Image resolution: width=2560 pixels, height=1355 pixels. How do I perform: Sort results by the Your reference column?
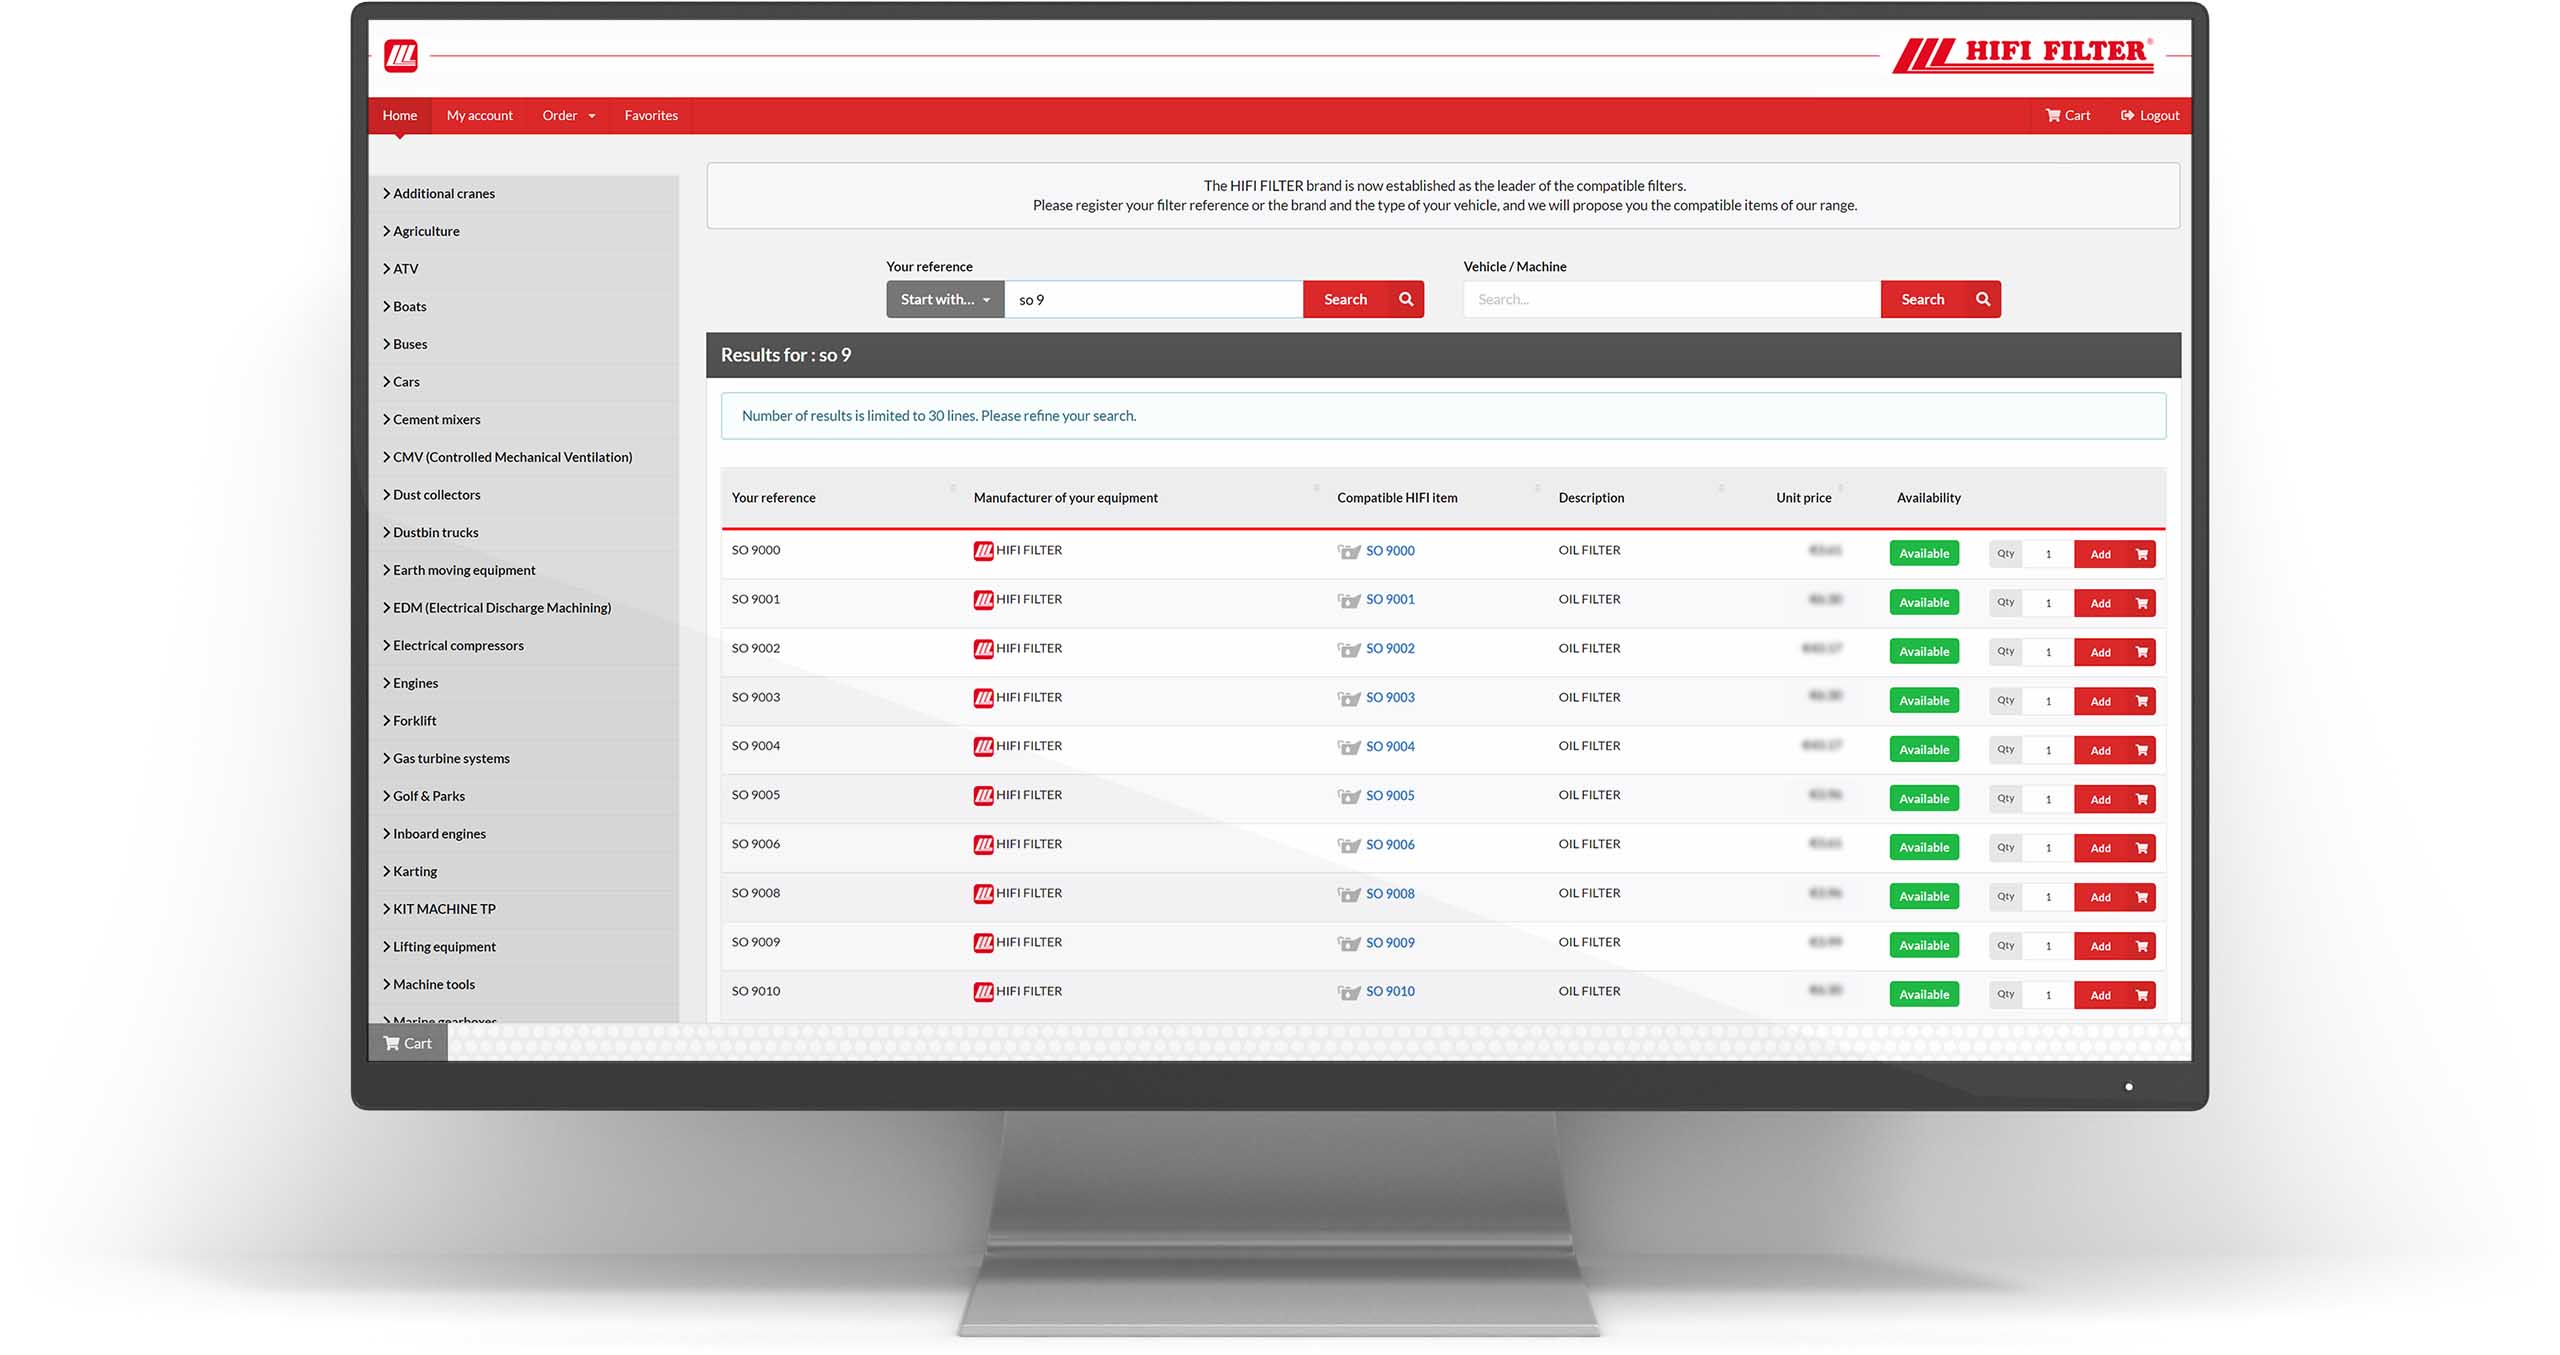(773, 497)
